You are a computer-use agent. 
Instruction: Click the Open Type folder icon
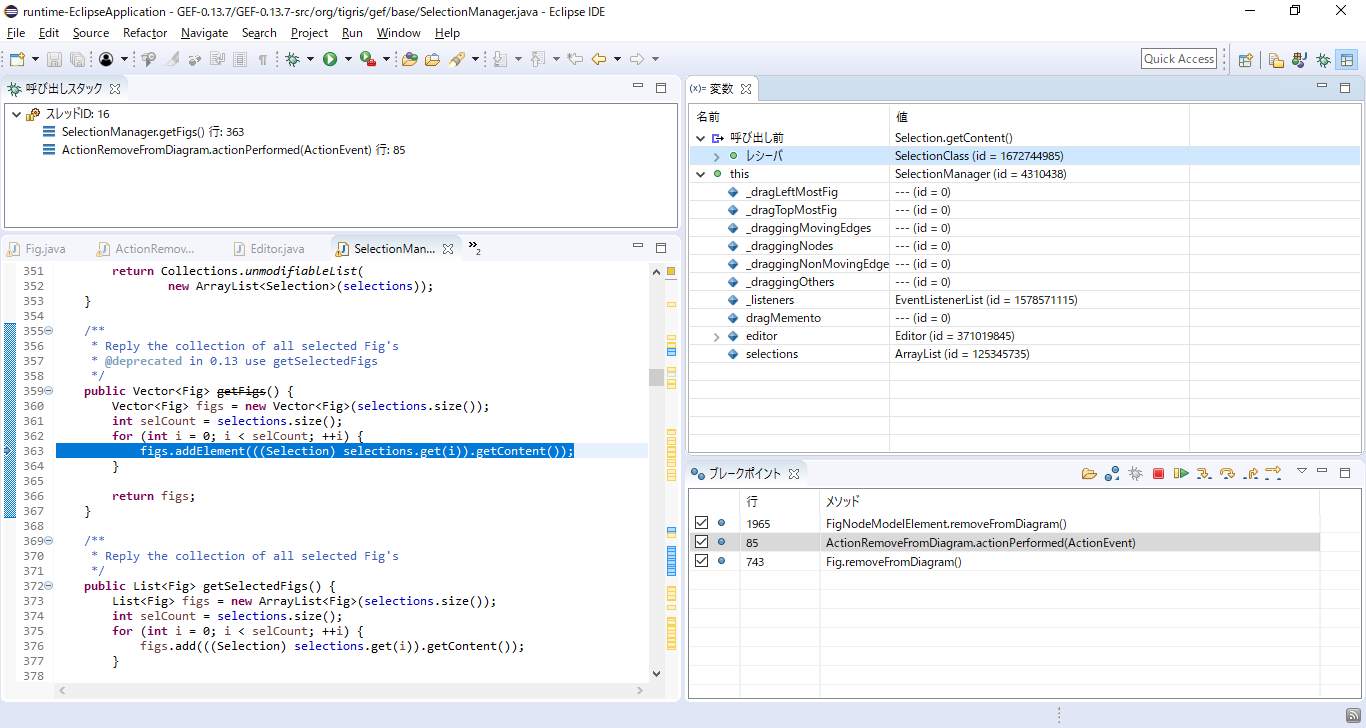[x=409, y=59]
